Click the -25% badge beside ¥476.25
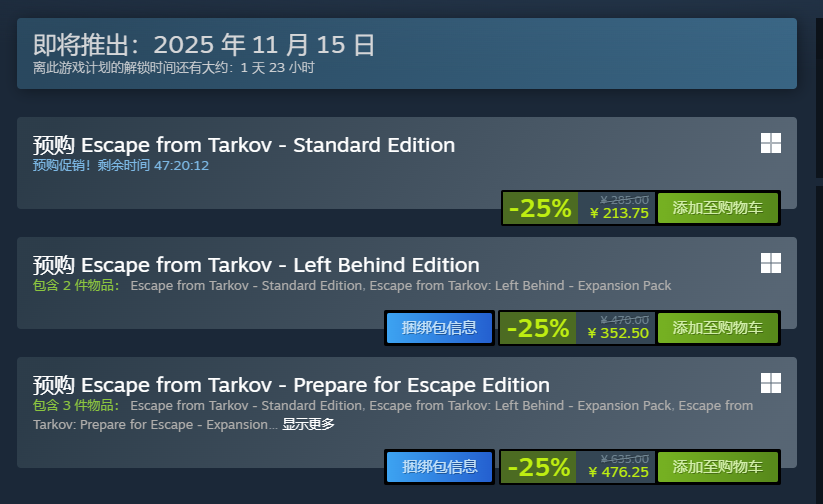823x504 pixels. (540, 467)
